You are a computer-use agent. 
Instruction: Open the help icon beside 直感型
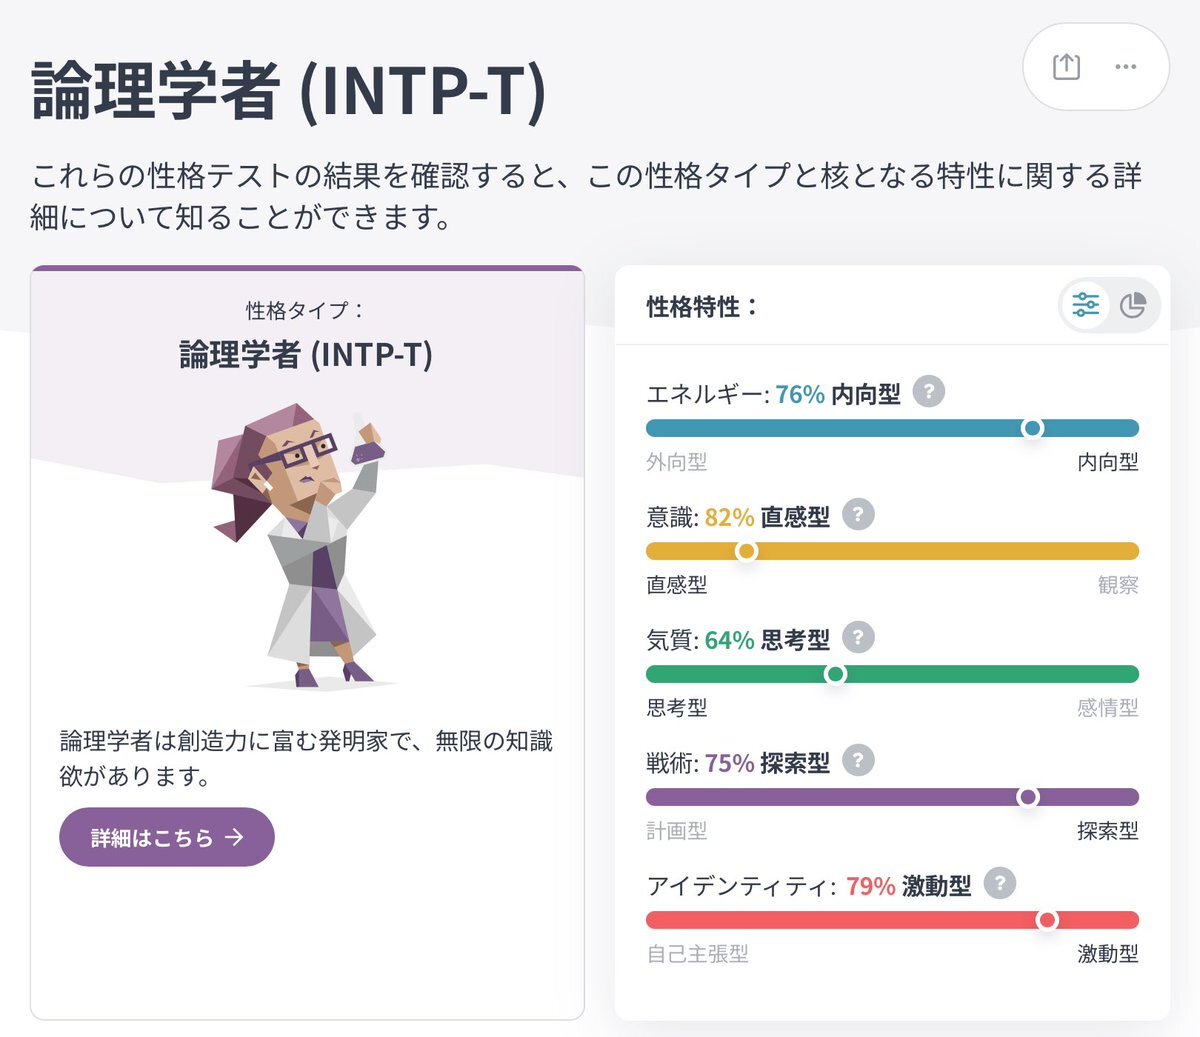pyautogui.click(x=858, y=514)
